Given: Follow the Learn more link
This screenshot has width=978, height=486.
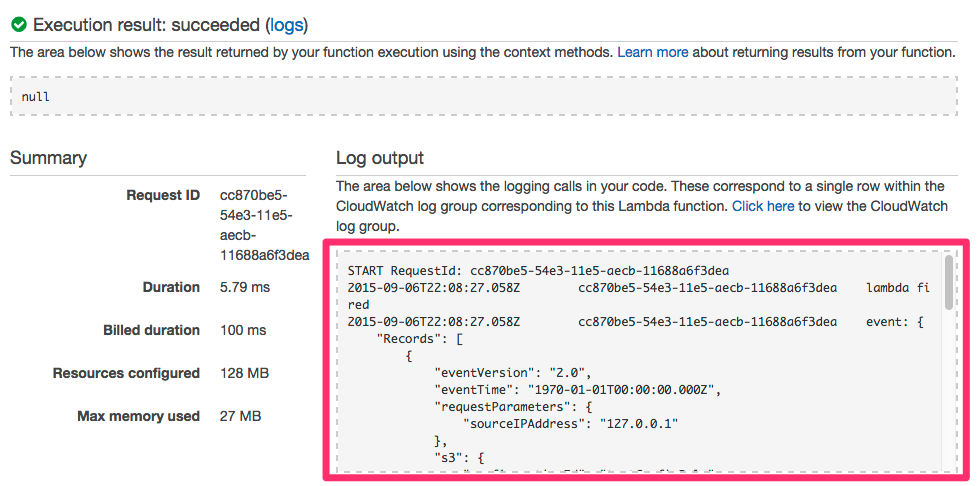Looking at the screenshot, I should [652, 52].
